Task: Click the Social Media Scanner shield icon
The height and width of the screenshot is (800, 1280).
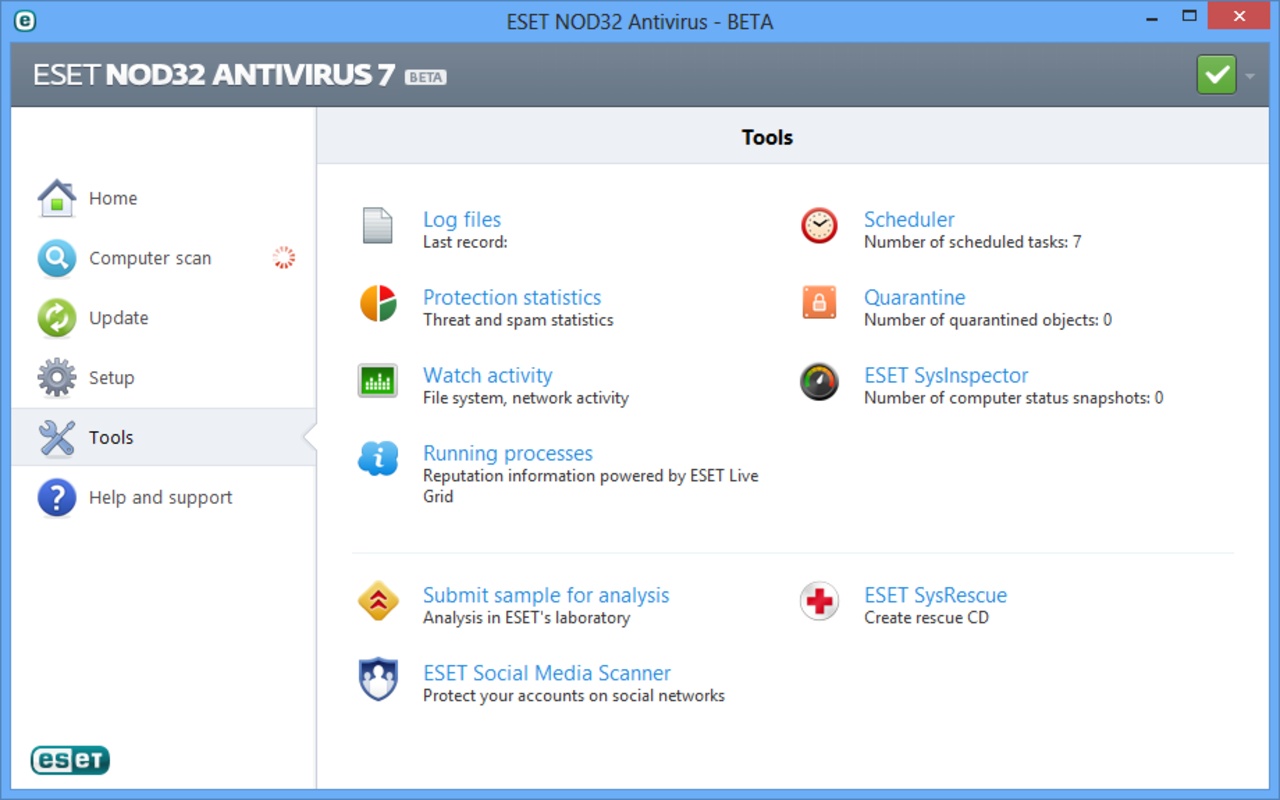Action: (x=378, y=679)
